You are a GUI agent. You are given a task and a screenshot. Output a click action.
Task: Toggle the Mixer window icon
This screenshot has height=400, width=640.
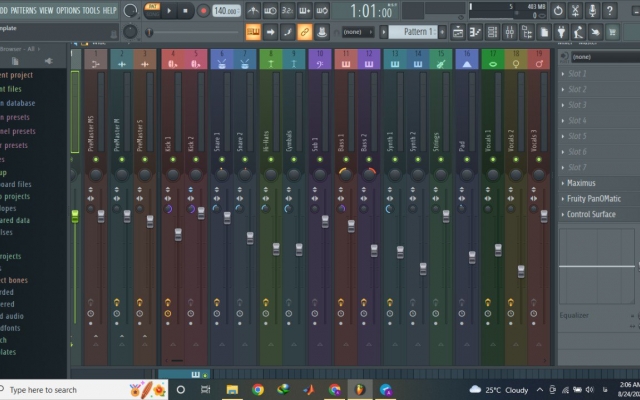[509, 32]
